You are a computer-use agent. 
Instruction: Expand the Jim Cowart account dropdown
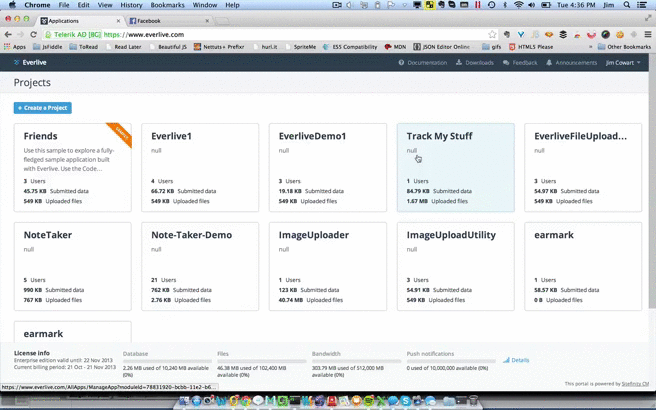coord(623,62)
